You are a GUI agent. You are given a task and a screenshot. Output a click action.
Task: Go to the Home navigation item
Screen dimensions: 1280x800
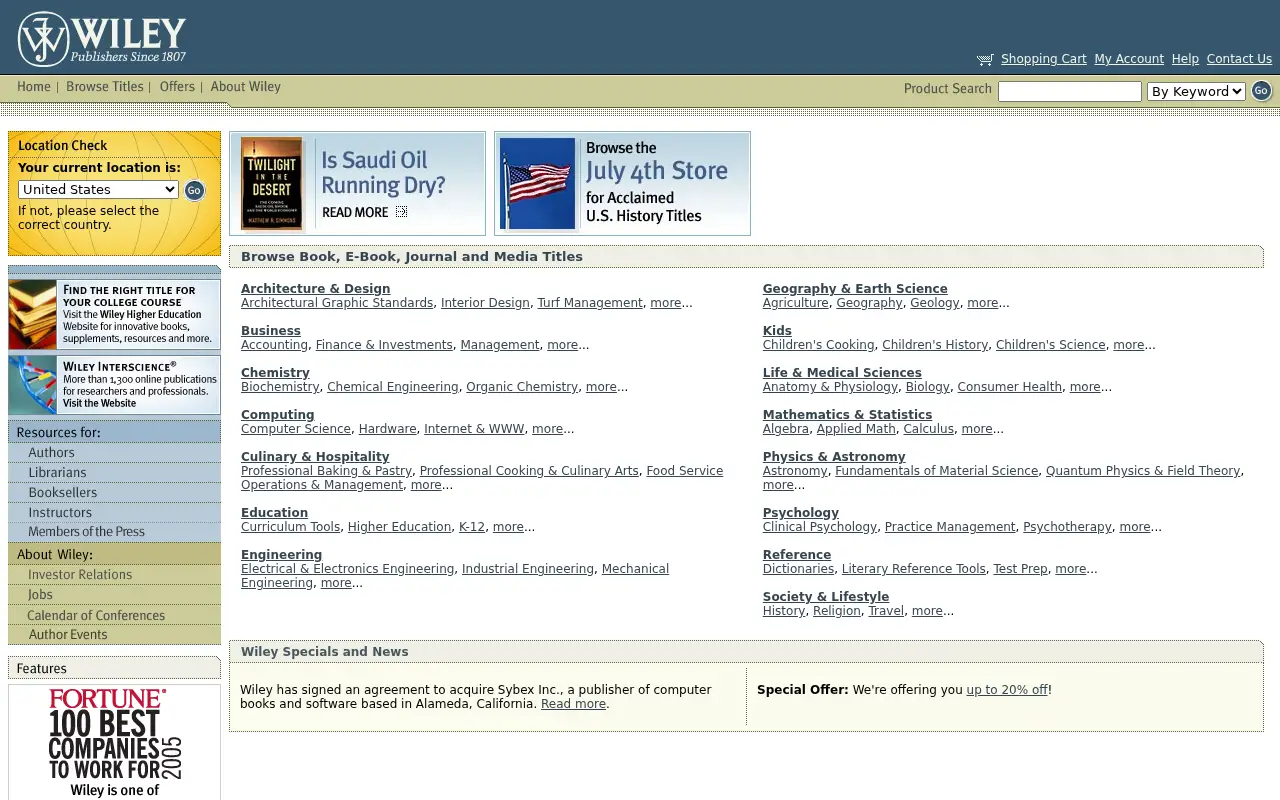tap(34, 87)
